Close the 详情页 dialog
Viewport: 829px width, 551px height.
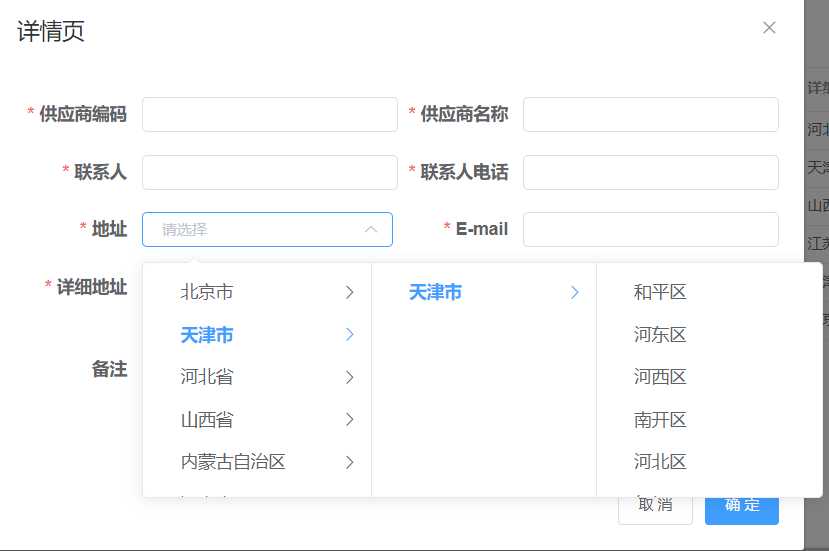click(x=769, y=27)
